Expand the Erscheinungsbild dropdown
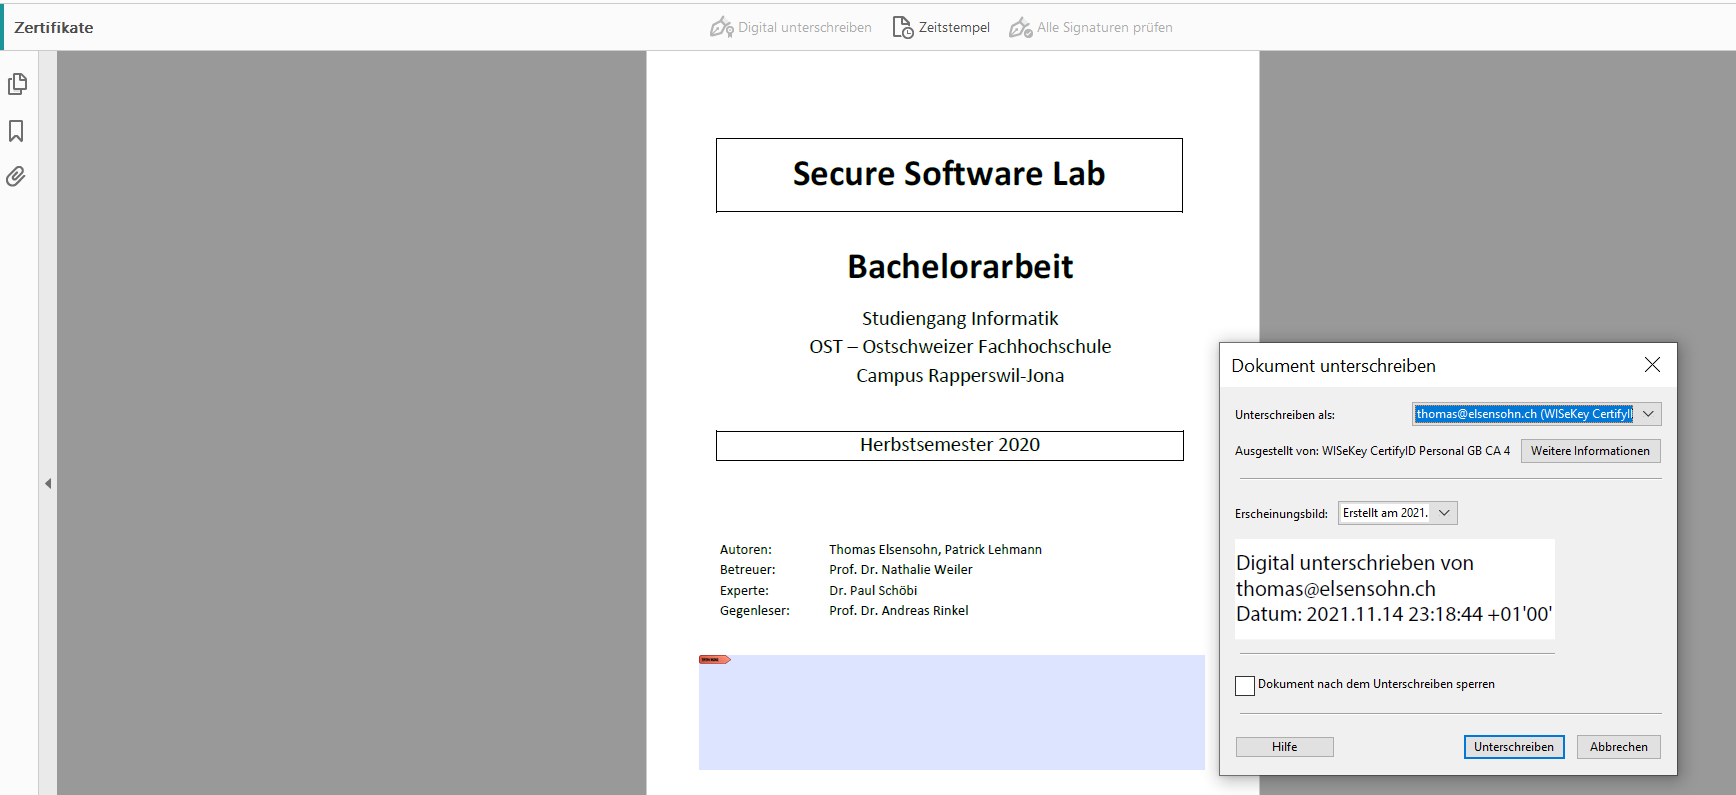This screenshot has width=1736, height=795. tap(1444, 513)
